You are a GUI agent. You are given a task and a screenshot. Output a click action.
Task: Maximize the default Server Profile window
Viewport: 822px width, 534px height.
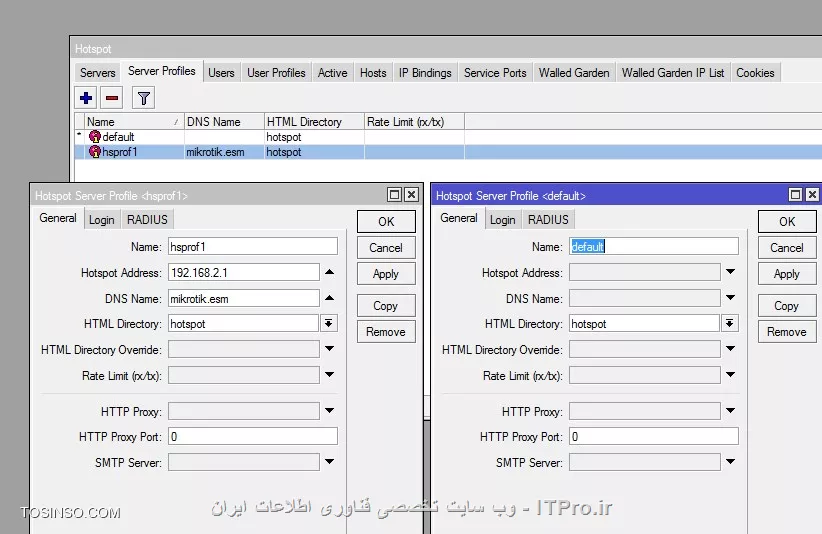[795, 195]
